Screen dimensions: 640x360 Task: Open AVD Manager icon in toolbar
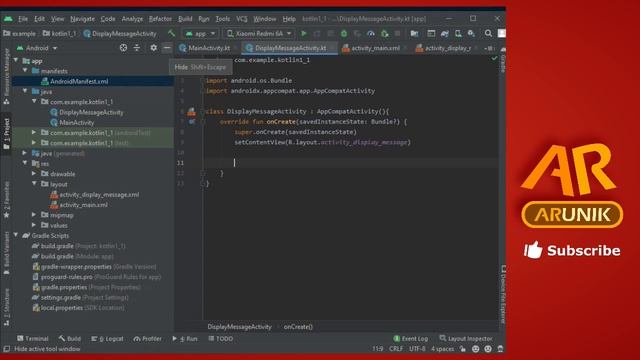[x=458, y=33]
